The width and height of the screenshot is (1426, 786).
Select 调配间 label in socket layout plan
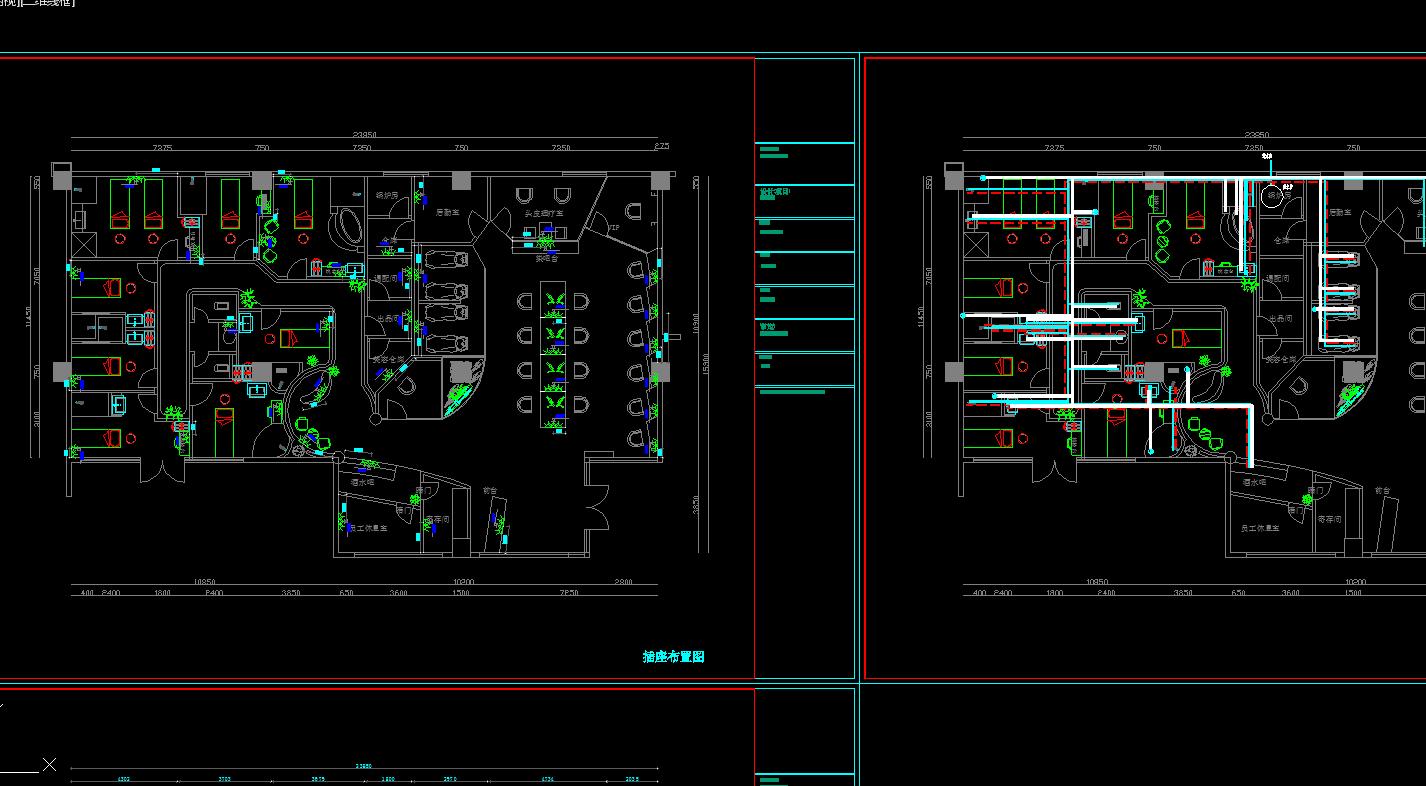[x=385, y=279]
